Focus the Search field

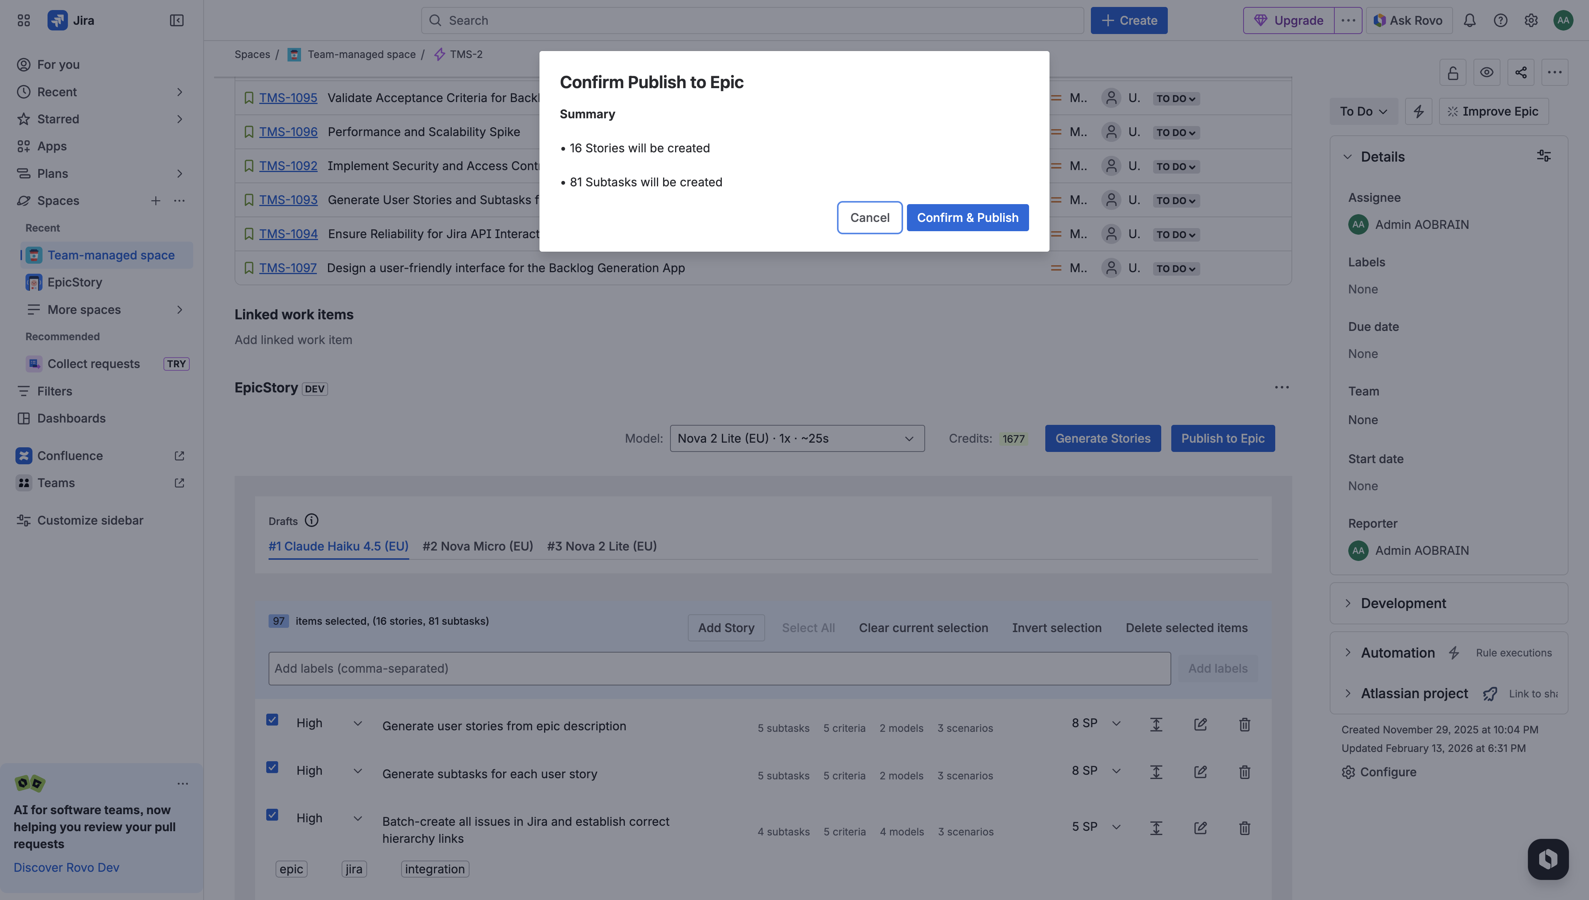(x=752, y=20)
